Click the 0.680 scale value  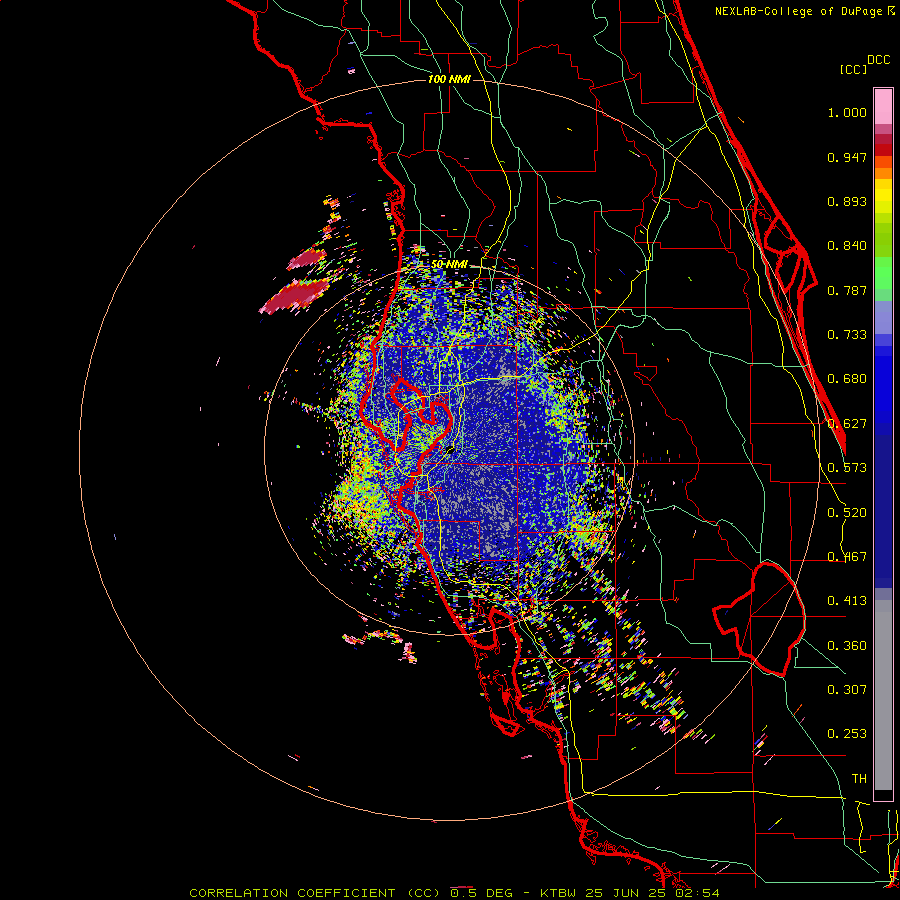tap(847, 379)
